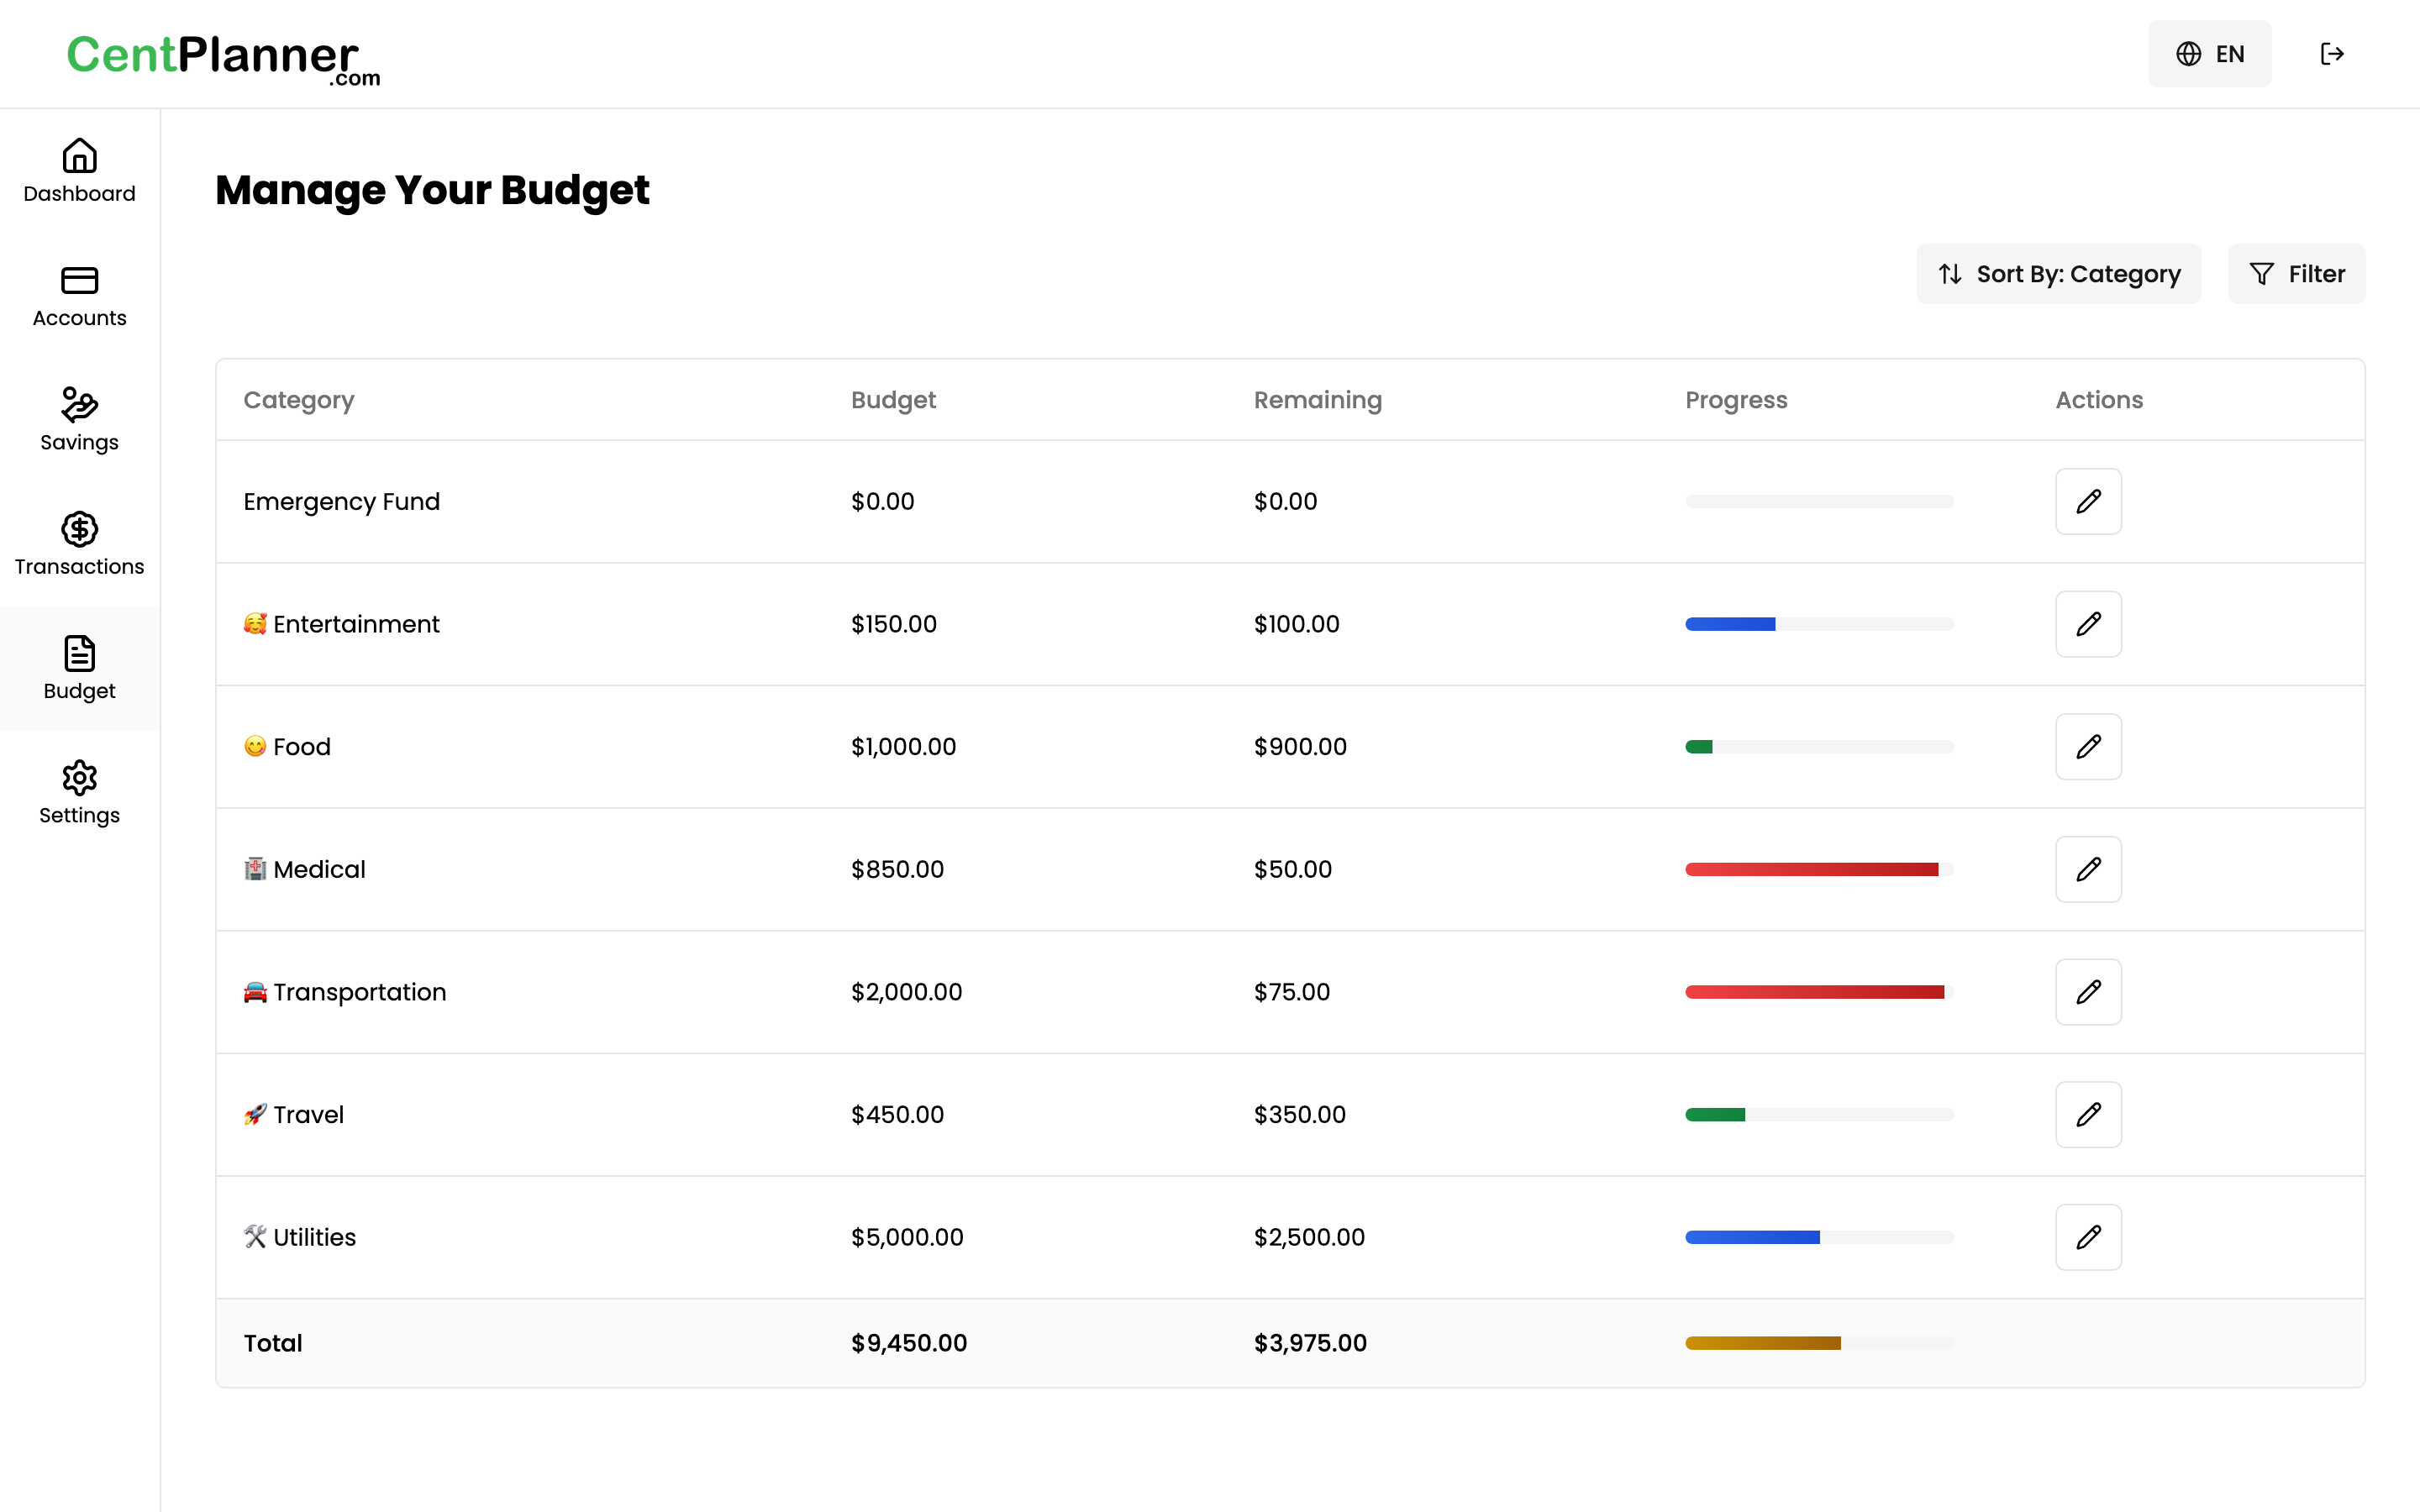2420x1512 pixels.
Task: Click the sort order toggle arrow
Action: 1951,274
